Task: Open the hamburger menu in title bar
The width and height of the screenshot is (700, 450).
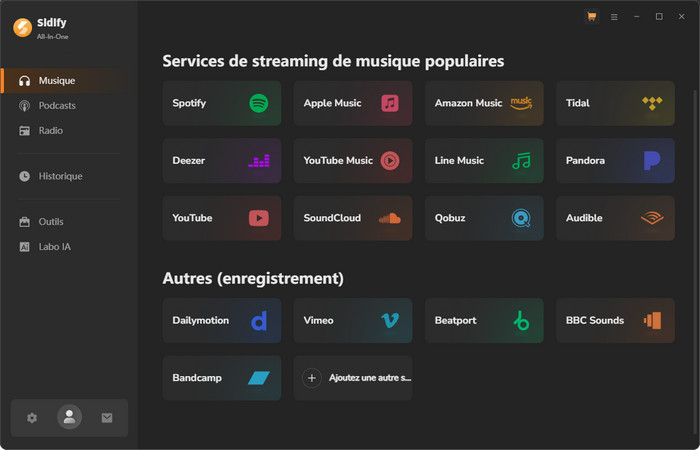Action: click(614, 17)
